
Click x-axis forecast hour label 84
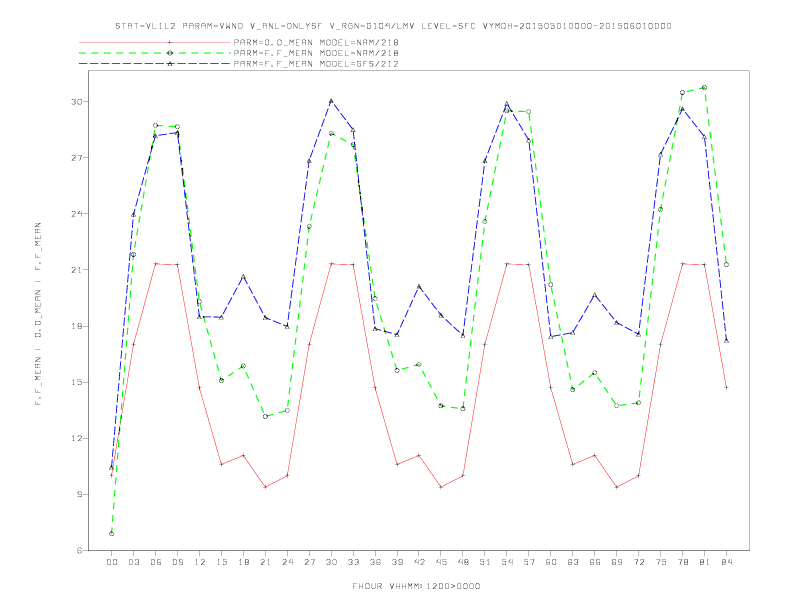click(x=727, y=562)
